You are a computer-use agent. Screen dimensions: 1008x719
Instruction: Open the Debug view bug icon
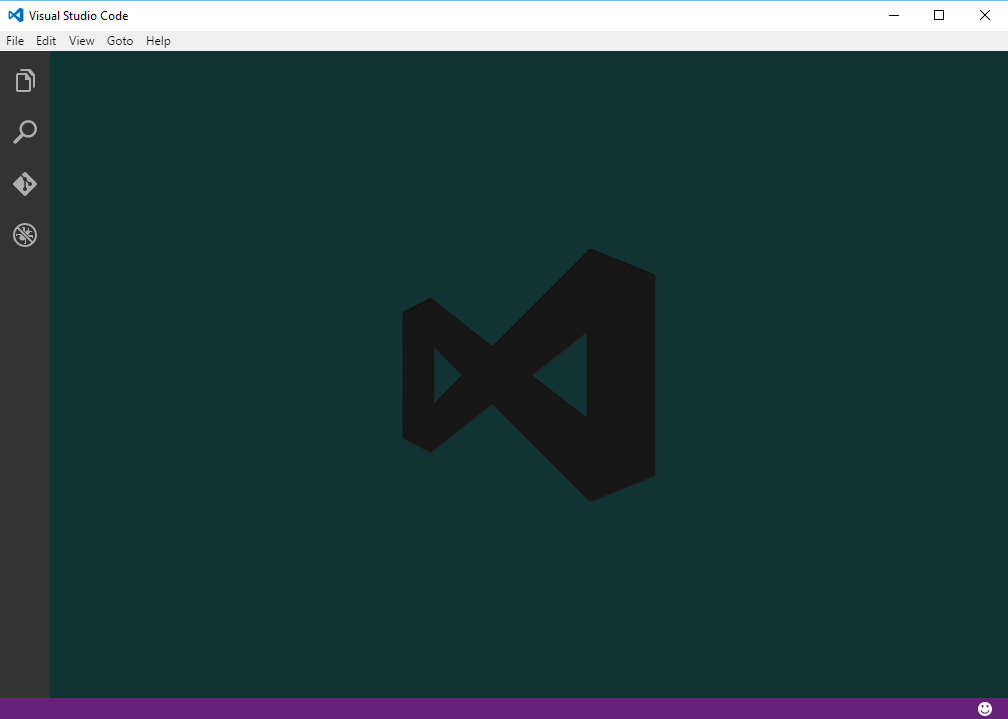pos(25,235)
